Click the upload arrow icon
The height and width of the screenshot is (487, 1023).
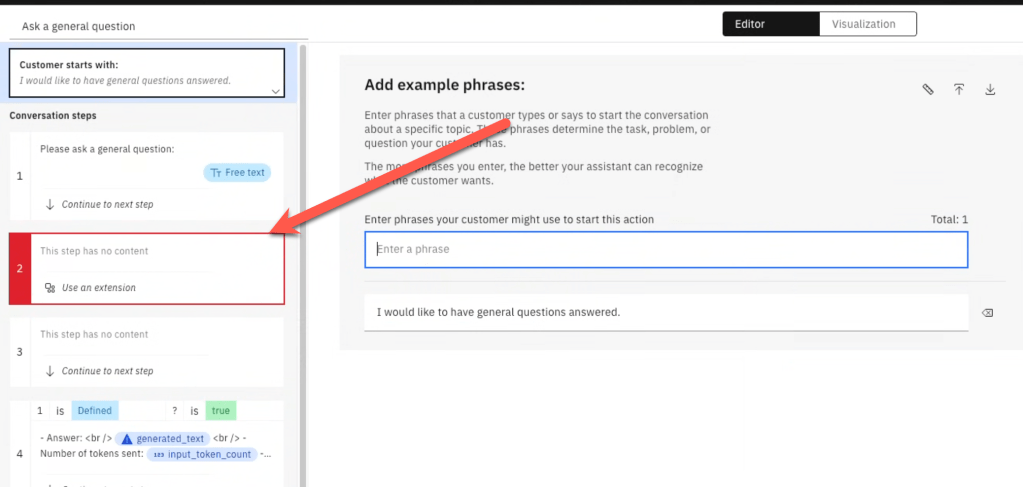(958, 90)
